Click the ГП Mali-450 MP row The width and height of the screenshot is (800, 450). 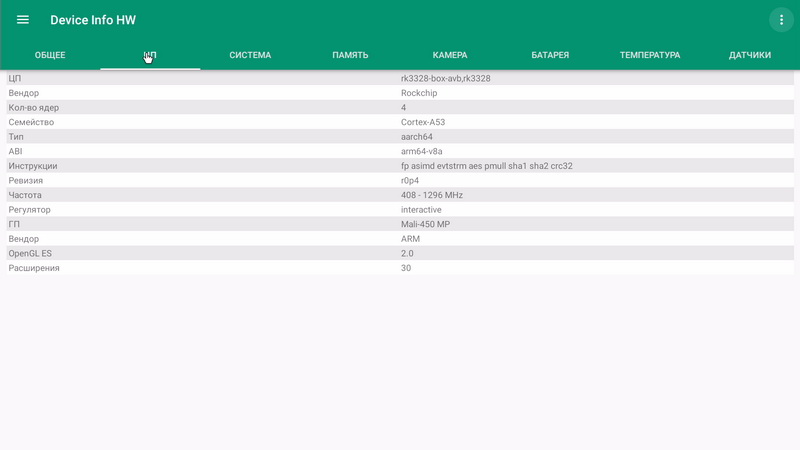pos(400,224)
